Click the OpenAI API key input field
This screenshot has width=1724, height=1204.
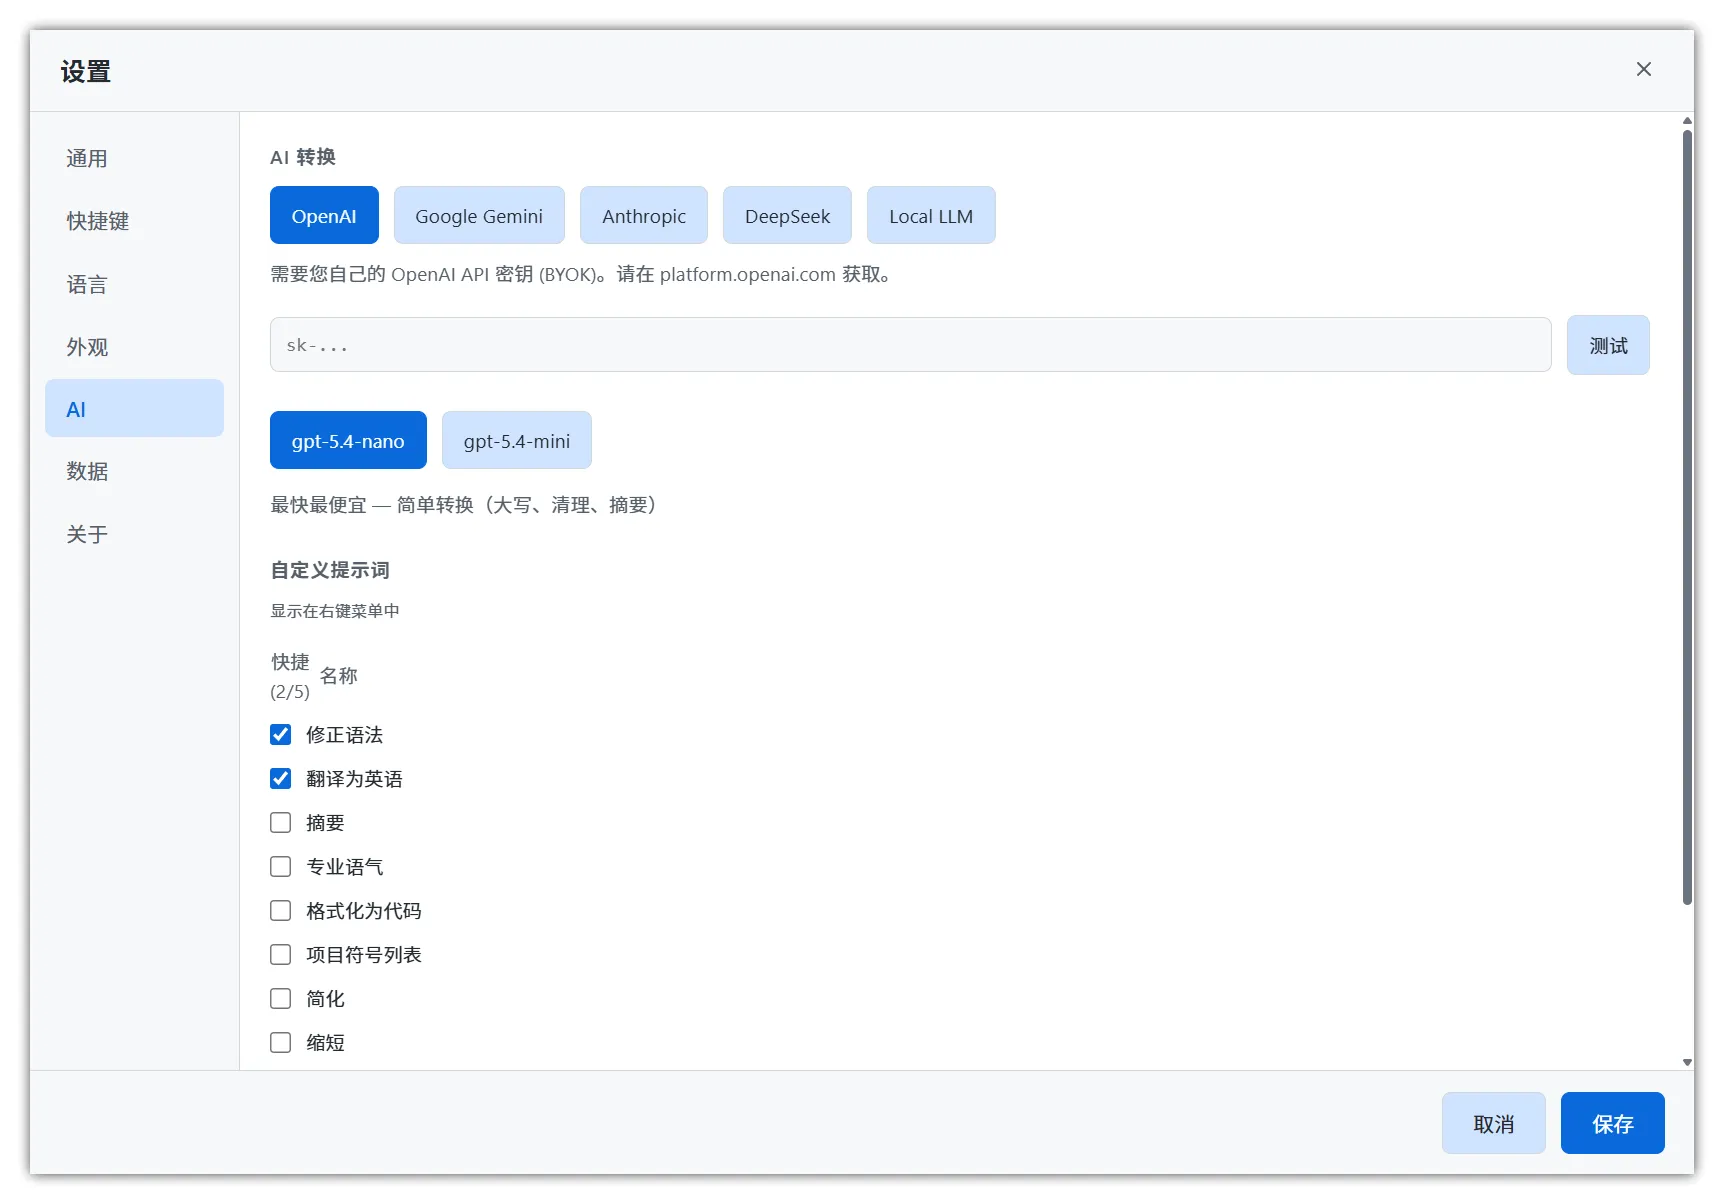[x=910, y=344]
